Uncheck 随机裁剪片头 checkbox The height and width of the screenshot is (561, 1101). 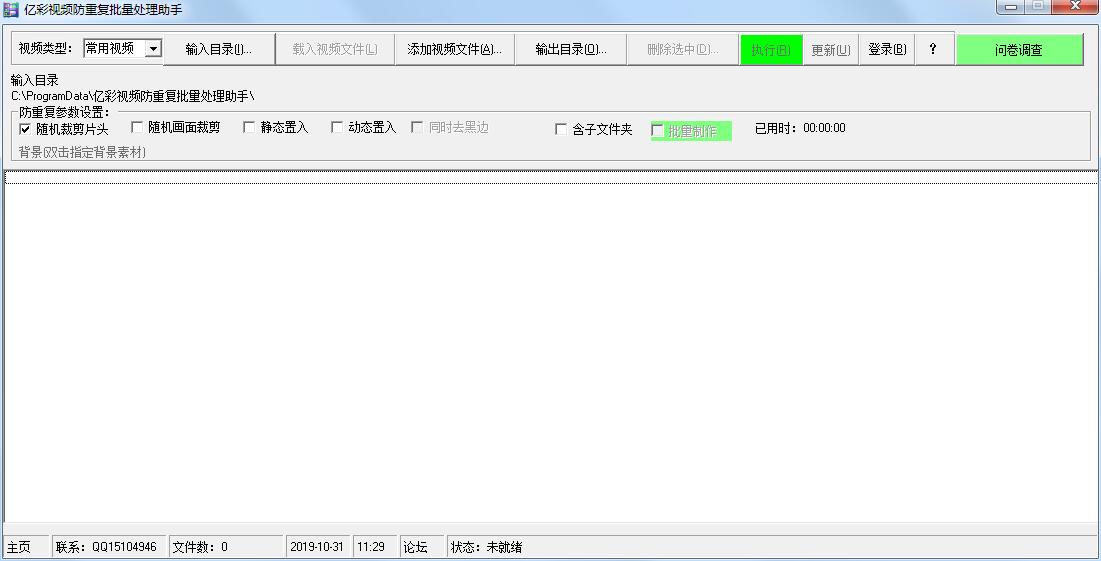pos(26,129)
